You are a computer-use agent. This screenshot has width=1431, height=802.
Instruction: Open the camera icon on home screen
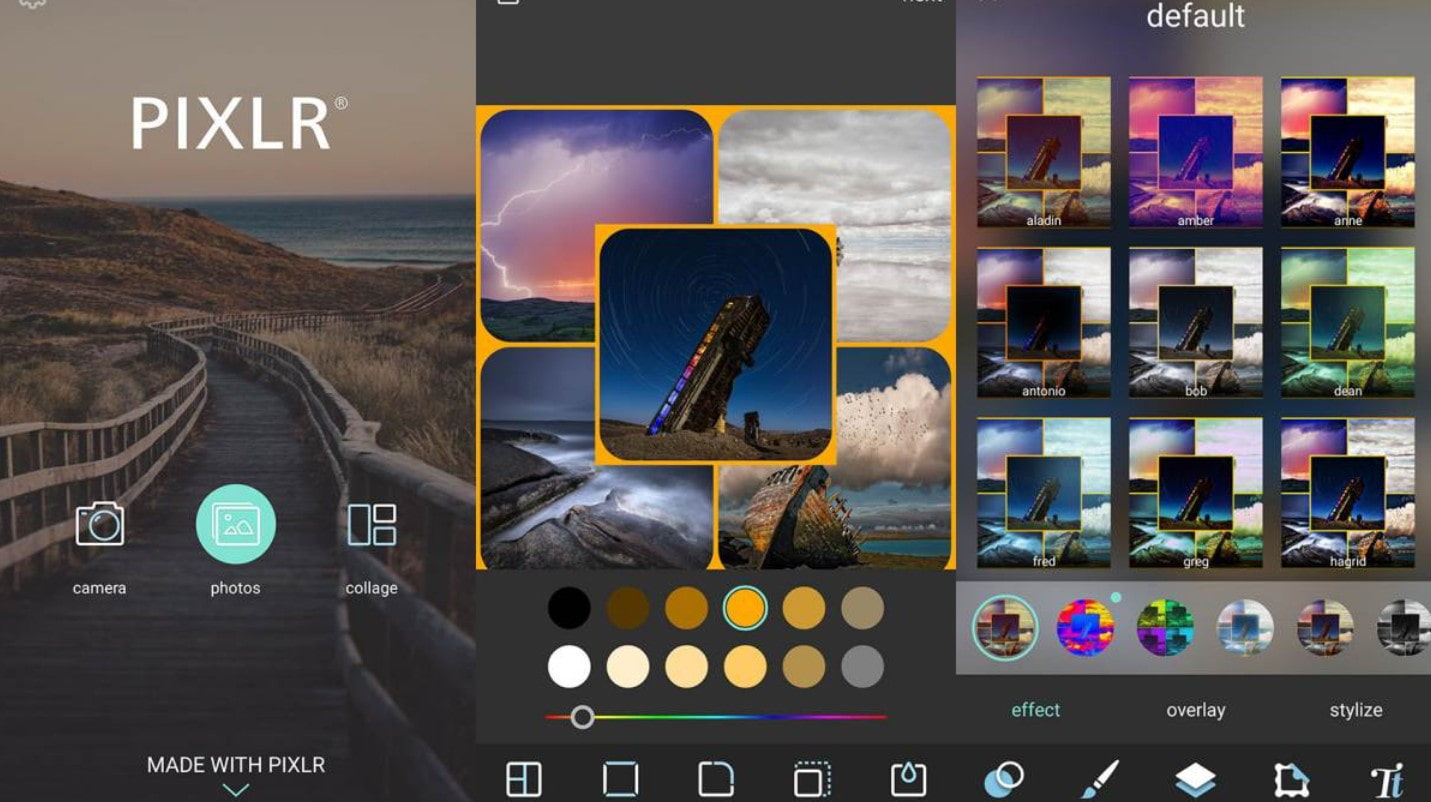(x=100, y=525)
